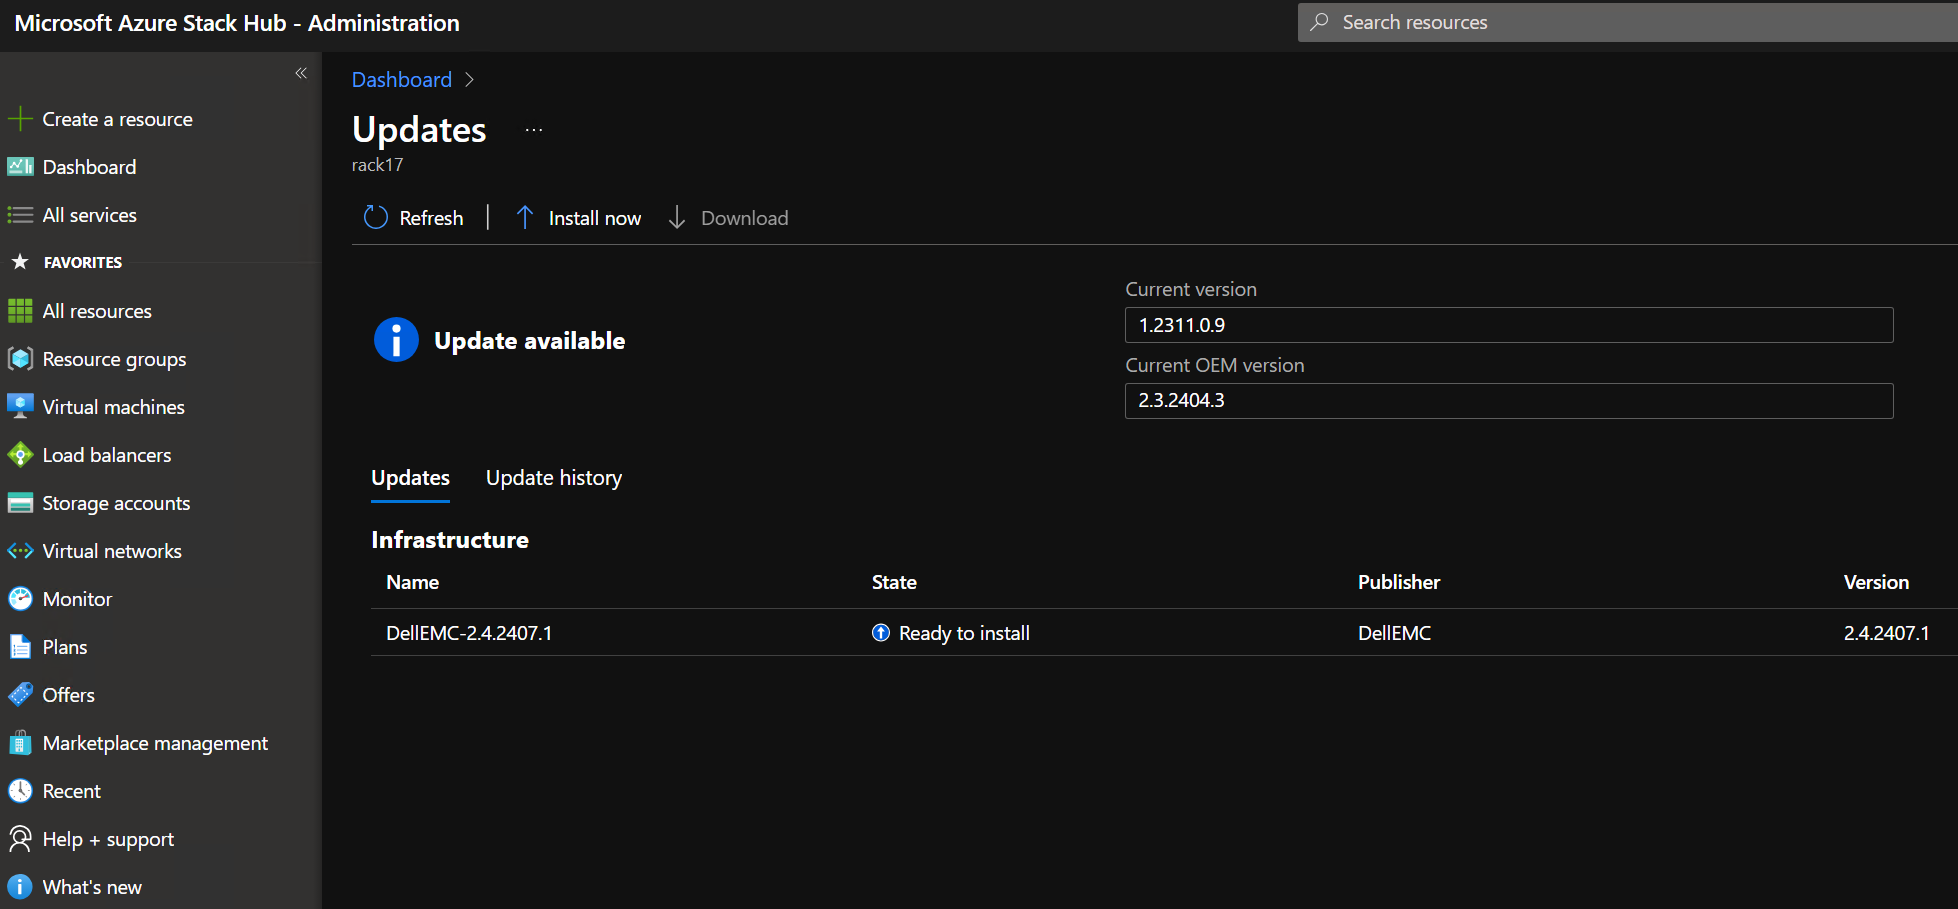Click the Virtual networks icon
1958x909 pixels.
20,551
